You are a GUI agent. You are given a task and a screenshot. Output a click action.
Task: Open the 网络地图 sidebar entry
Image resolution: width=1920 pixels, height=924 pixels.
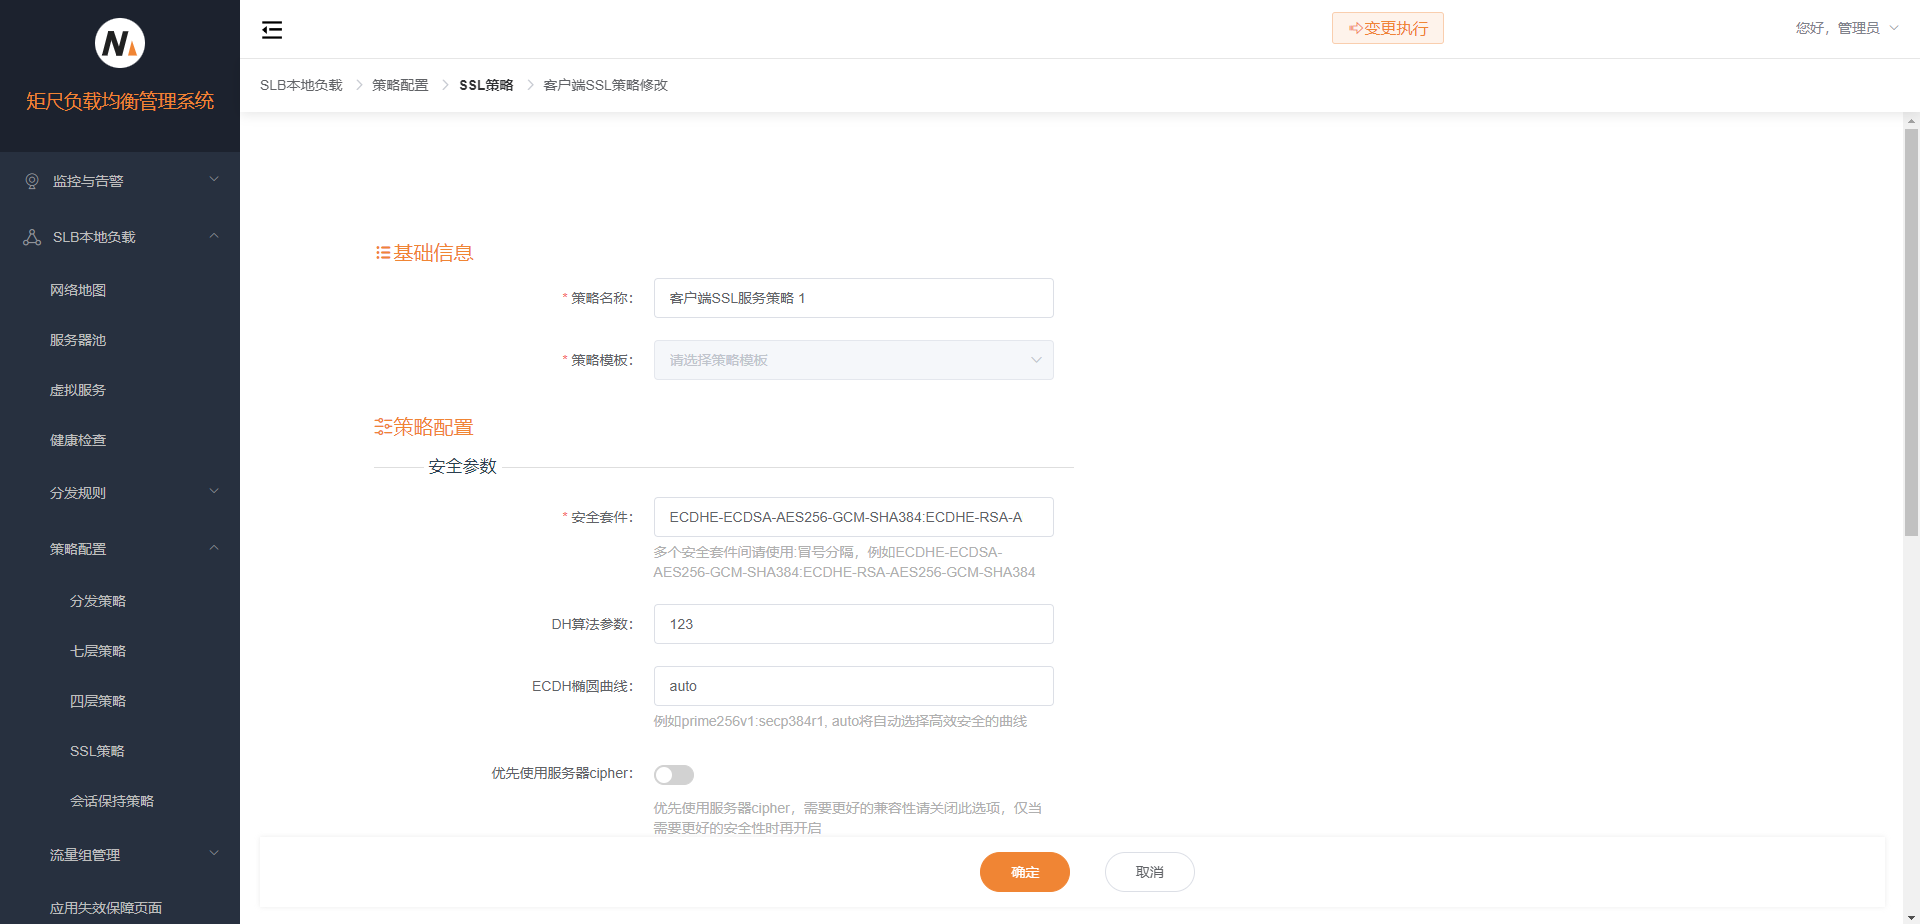78,289
